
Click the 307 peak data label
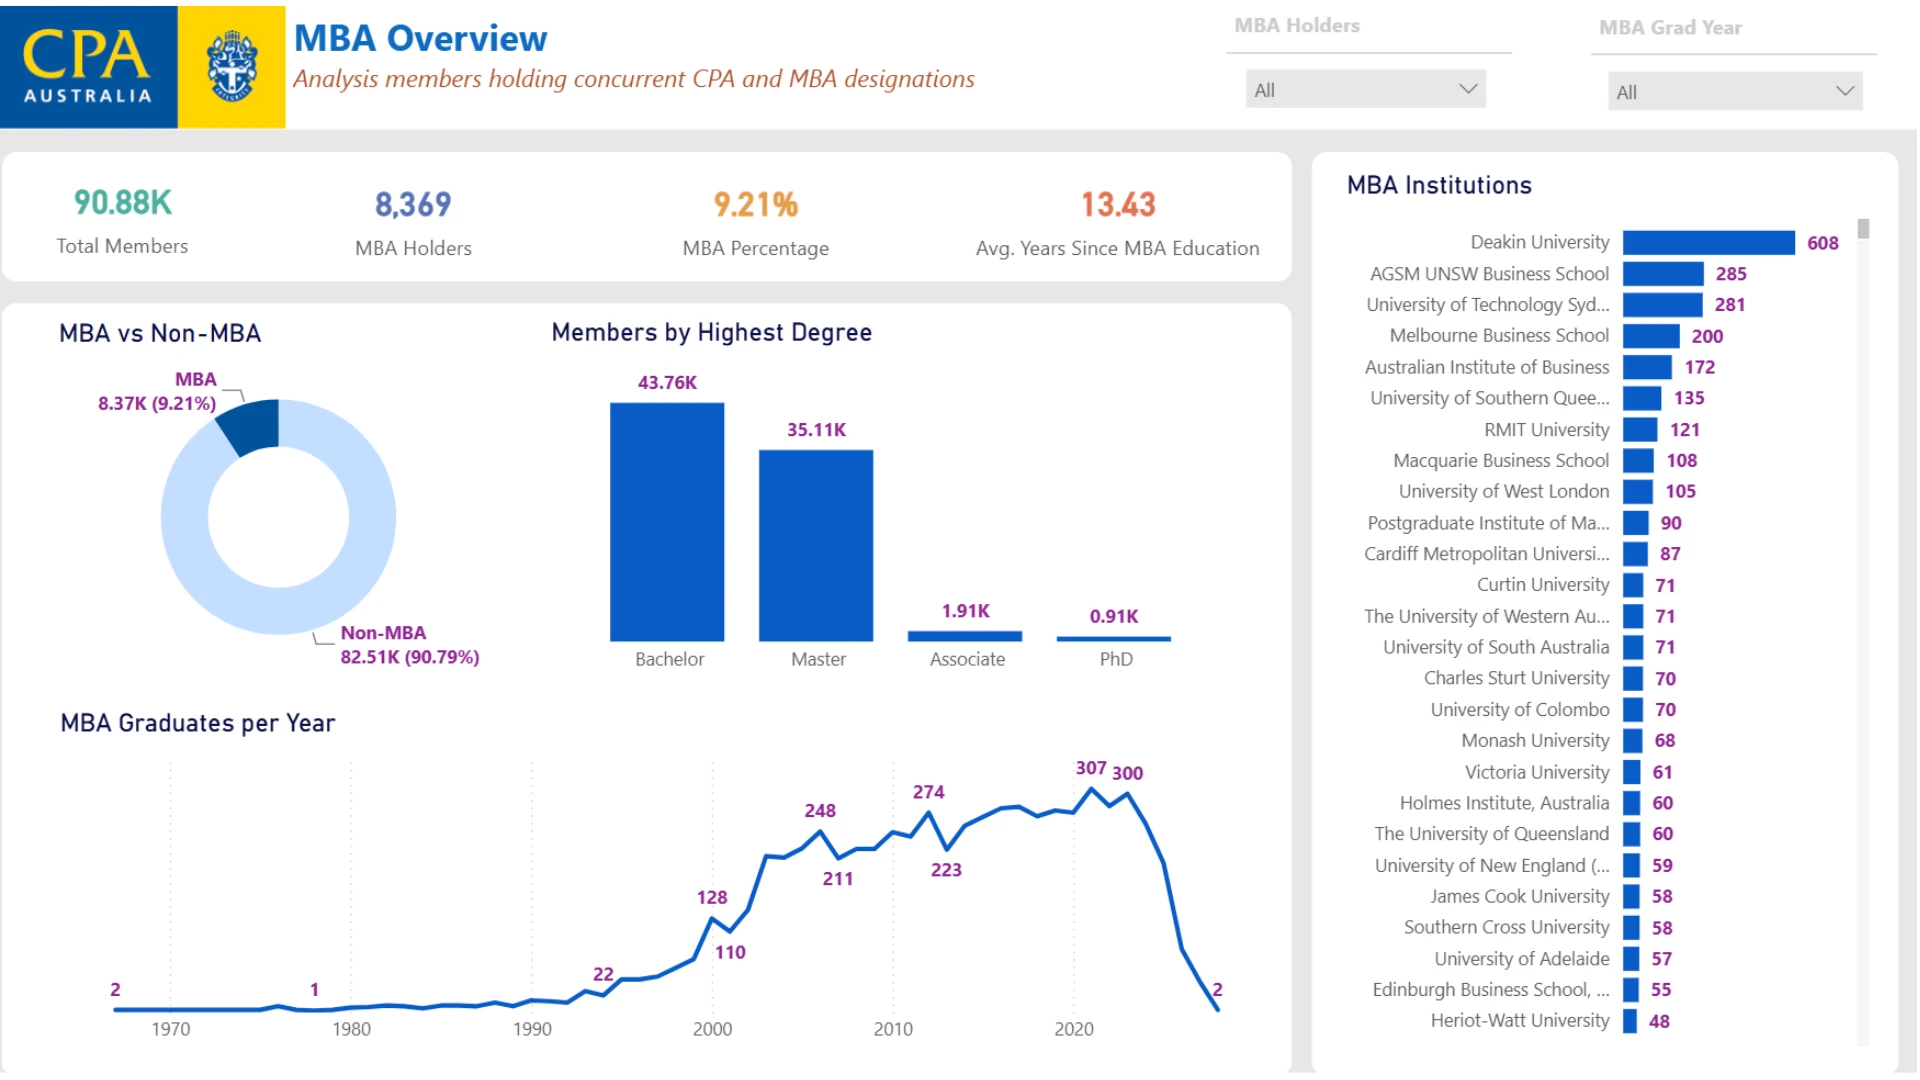click(x=1091, y=768)
